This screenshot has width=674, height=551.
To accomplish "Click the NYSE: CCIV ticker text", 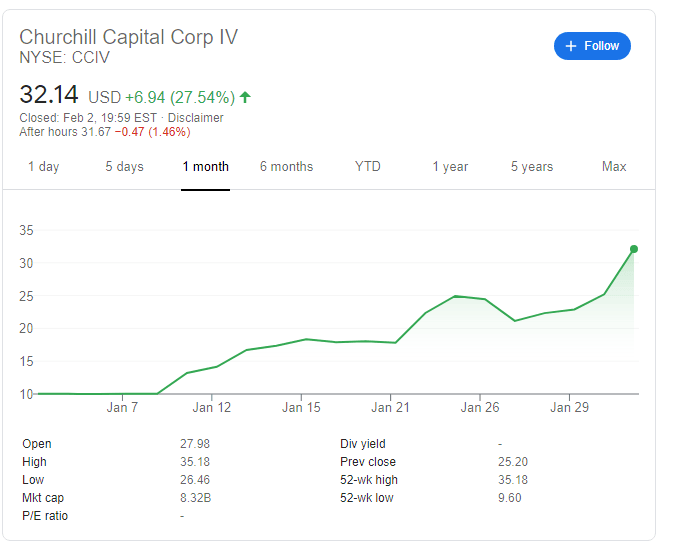I will click(x=65, y=58).
